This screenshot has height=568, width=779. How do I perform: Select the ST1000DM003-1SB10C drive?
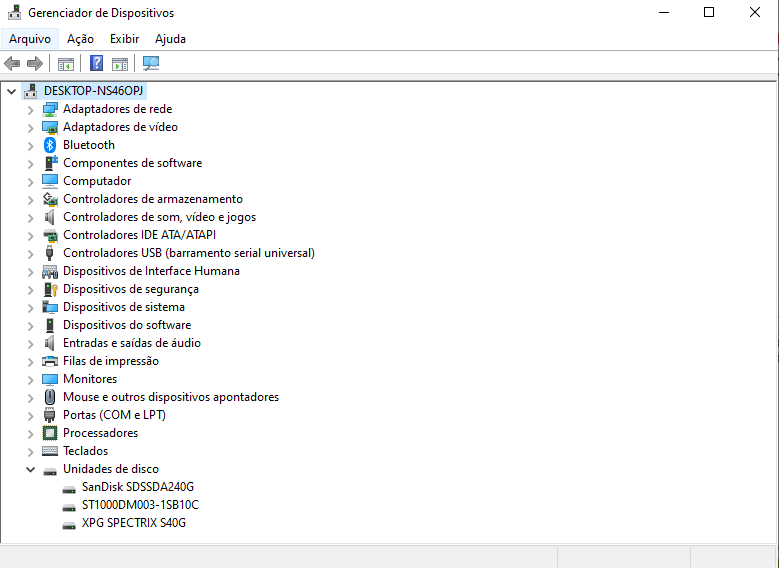pos(140,505)
